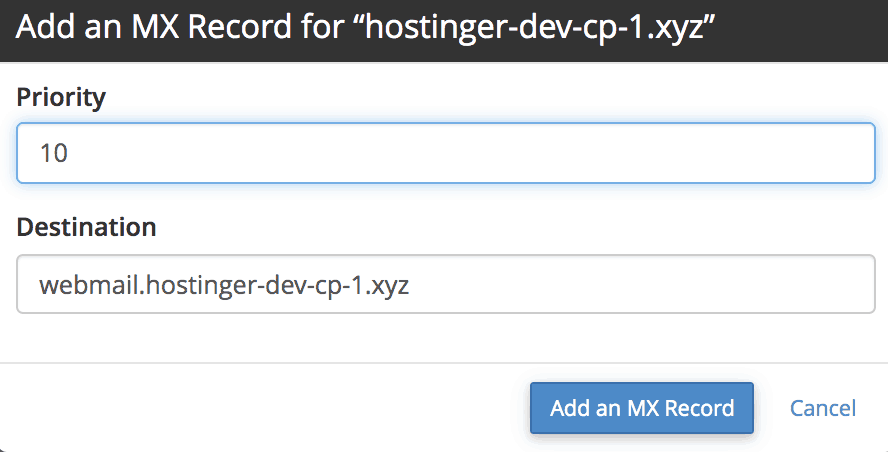This screenshot has width=888, height=452.
Task: Click the "Destination" field label
Action: point(86,227)
